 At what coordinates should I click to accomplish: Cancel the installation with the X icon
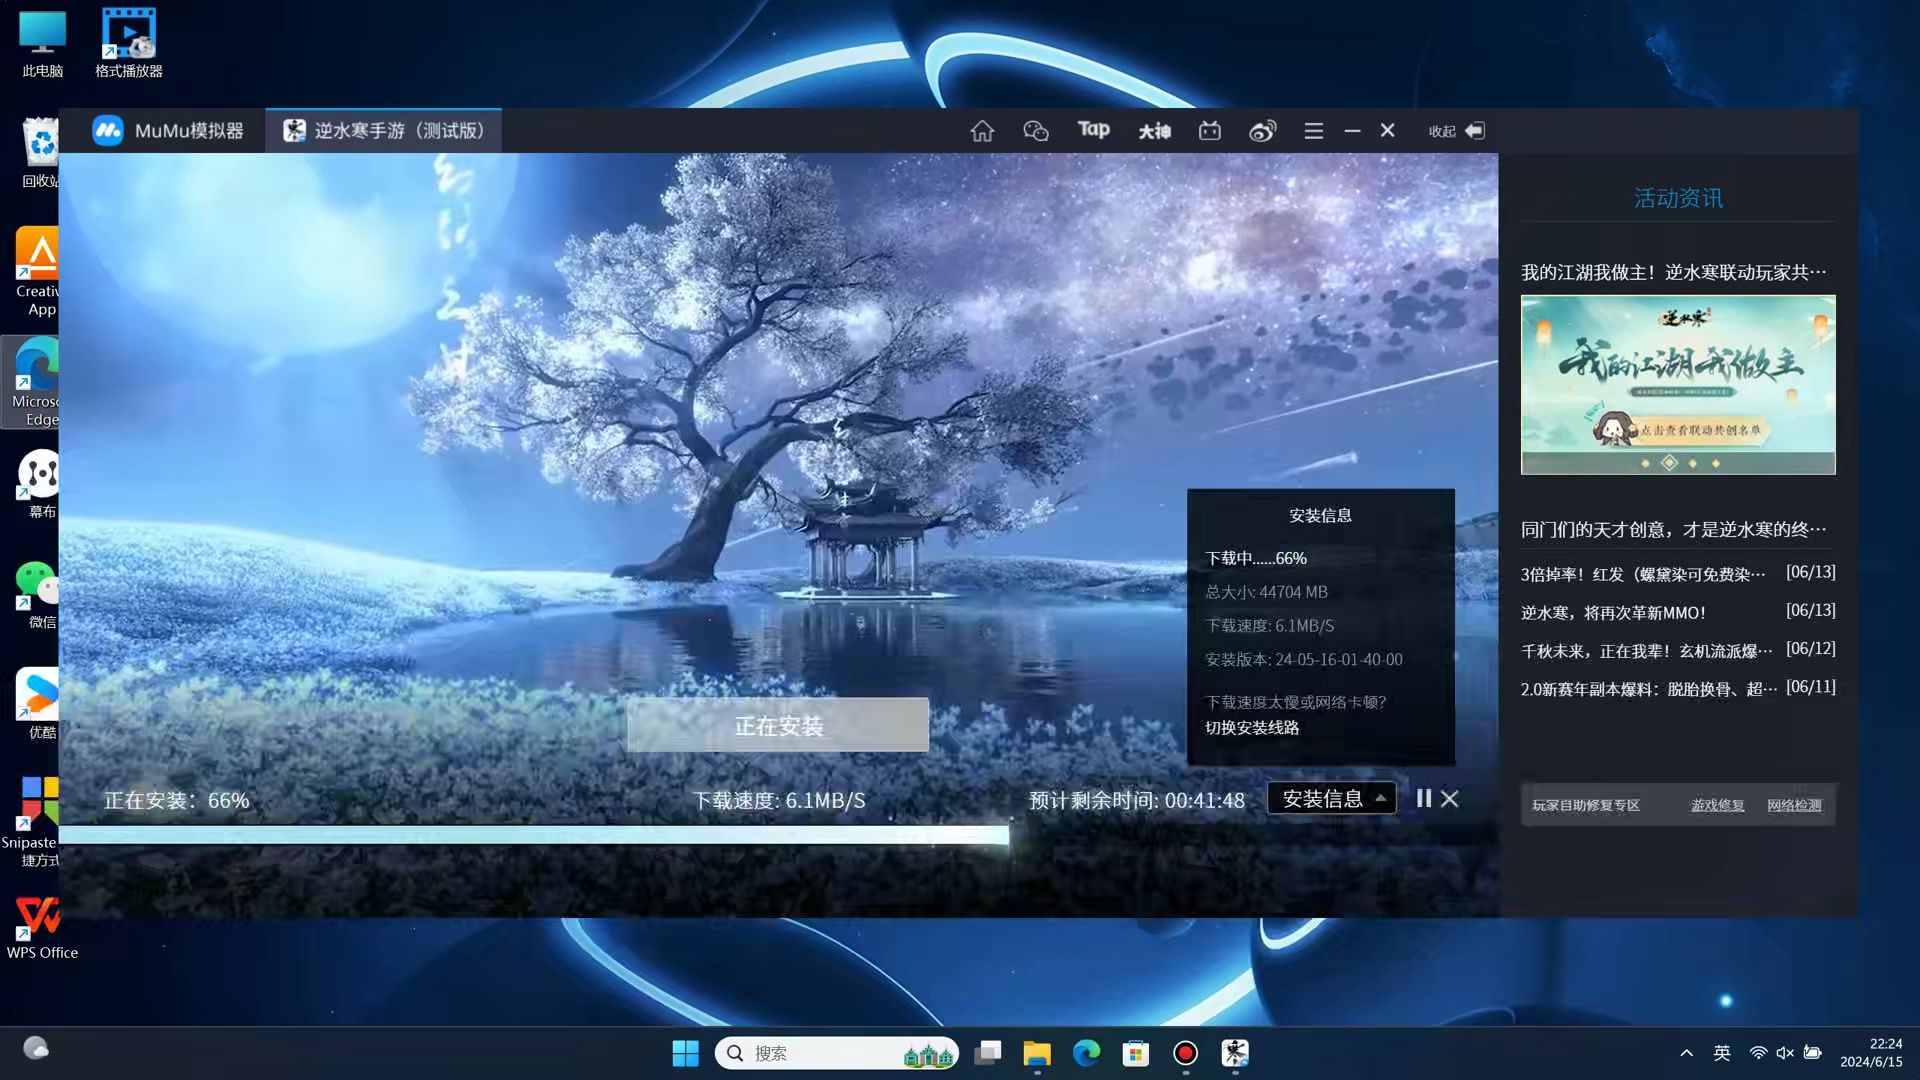coord(1449,798)
